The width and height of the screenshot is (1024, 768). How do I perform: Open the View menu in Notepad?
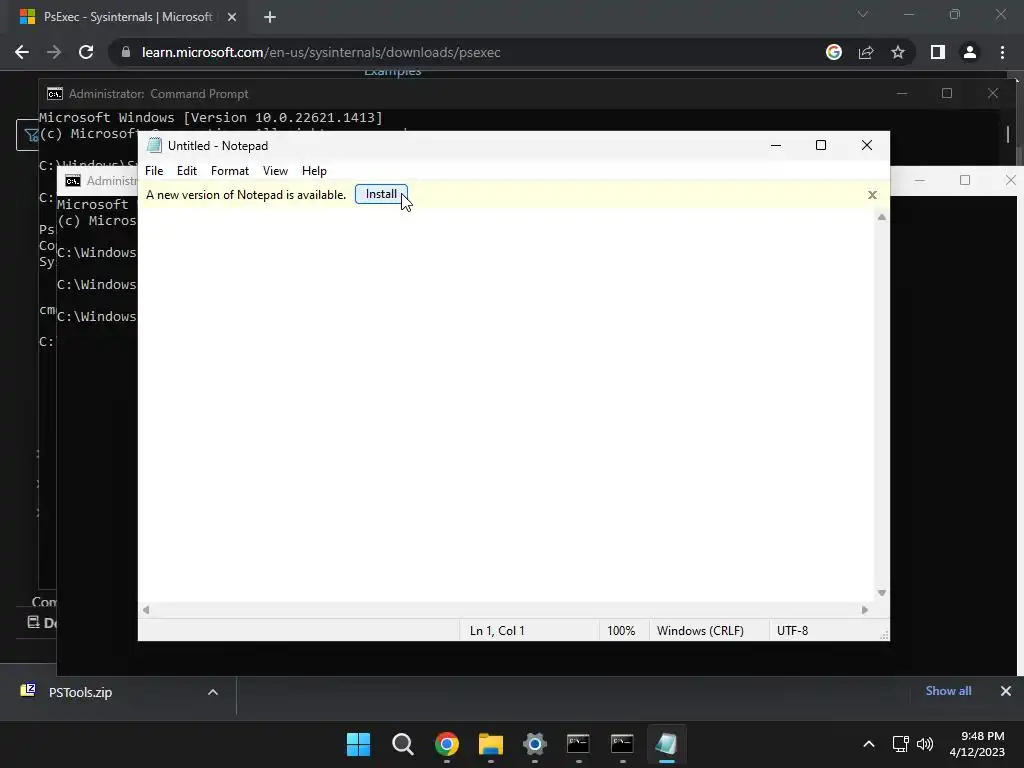pyautogui.click(x=275, y=170)
